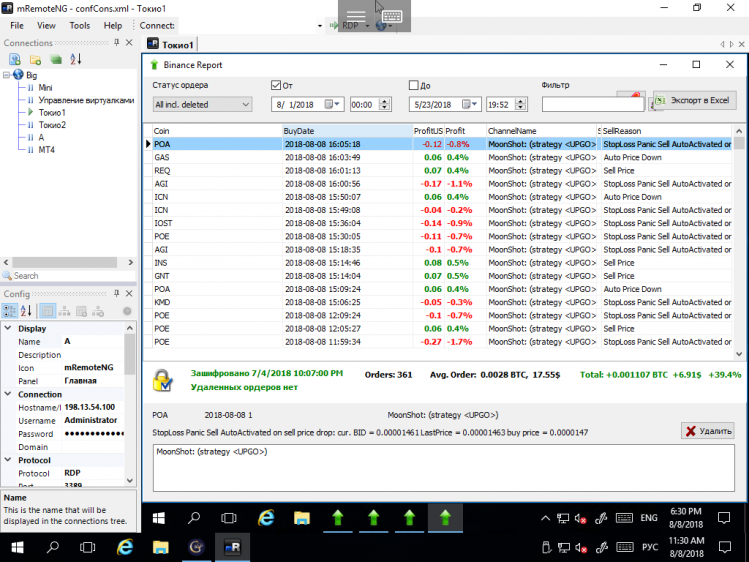749x562 pixels.
Task: Open the Tools menu
Action: [80, 26]
